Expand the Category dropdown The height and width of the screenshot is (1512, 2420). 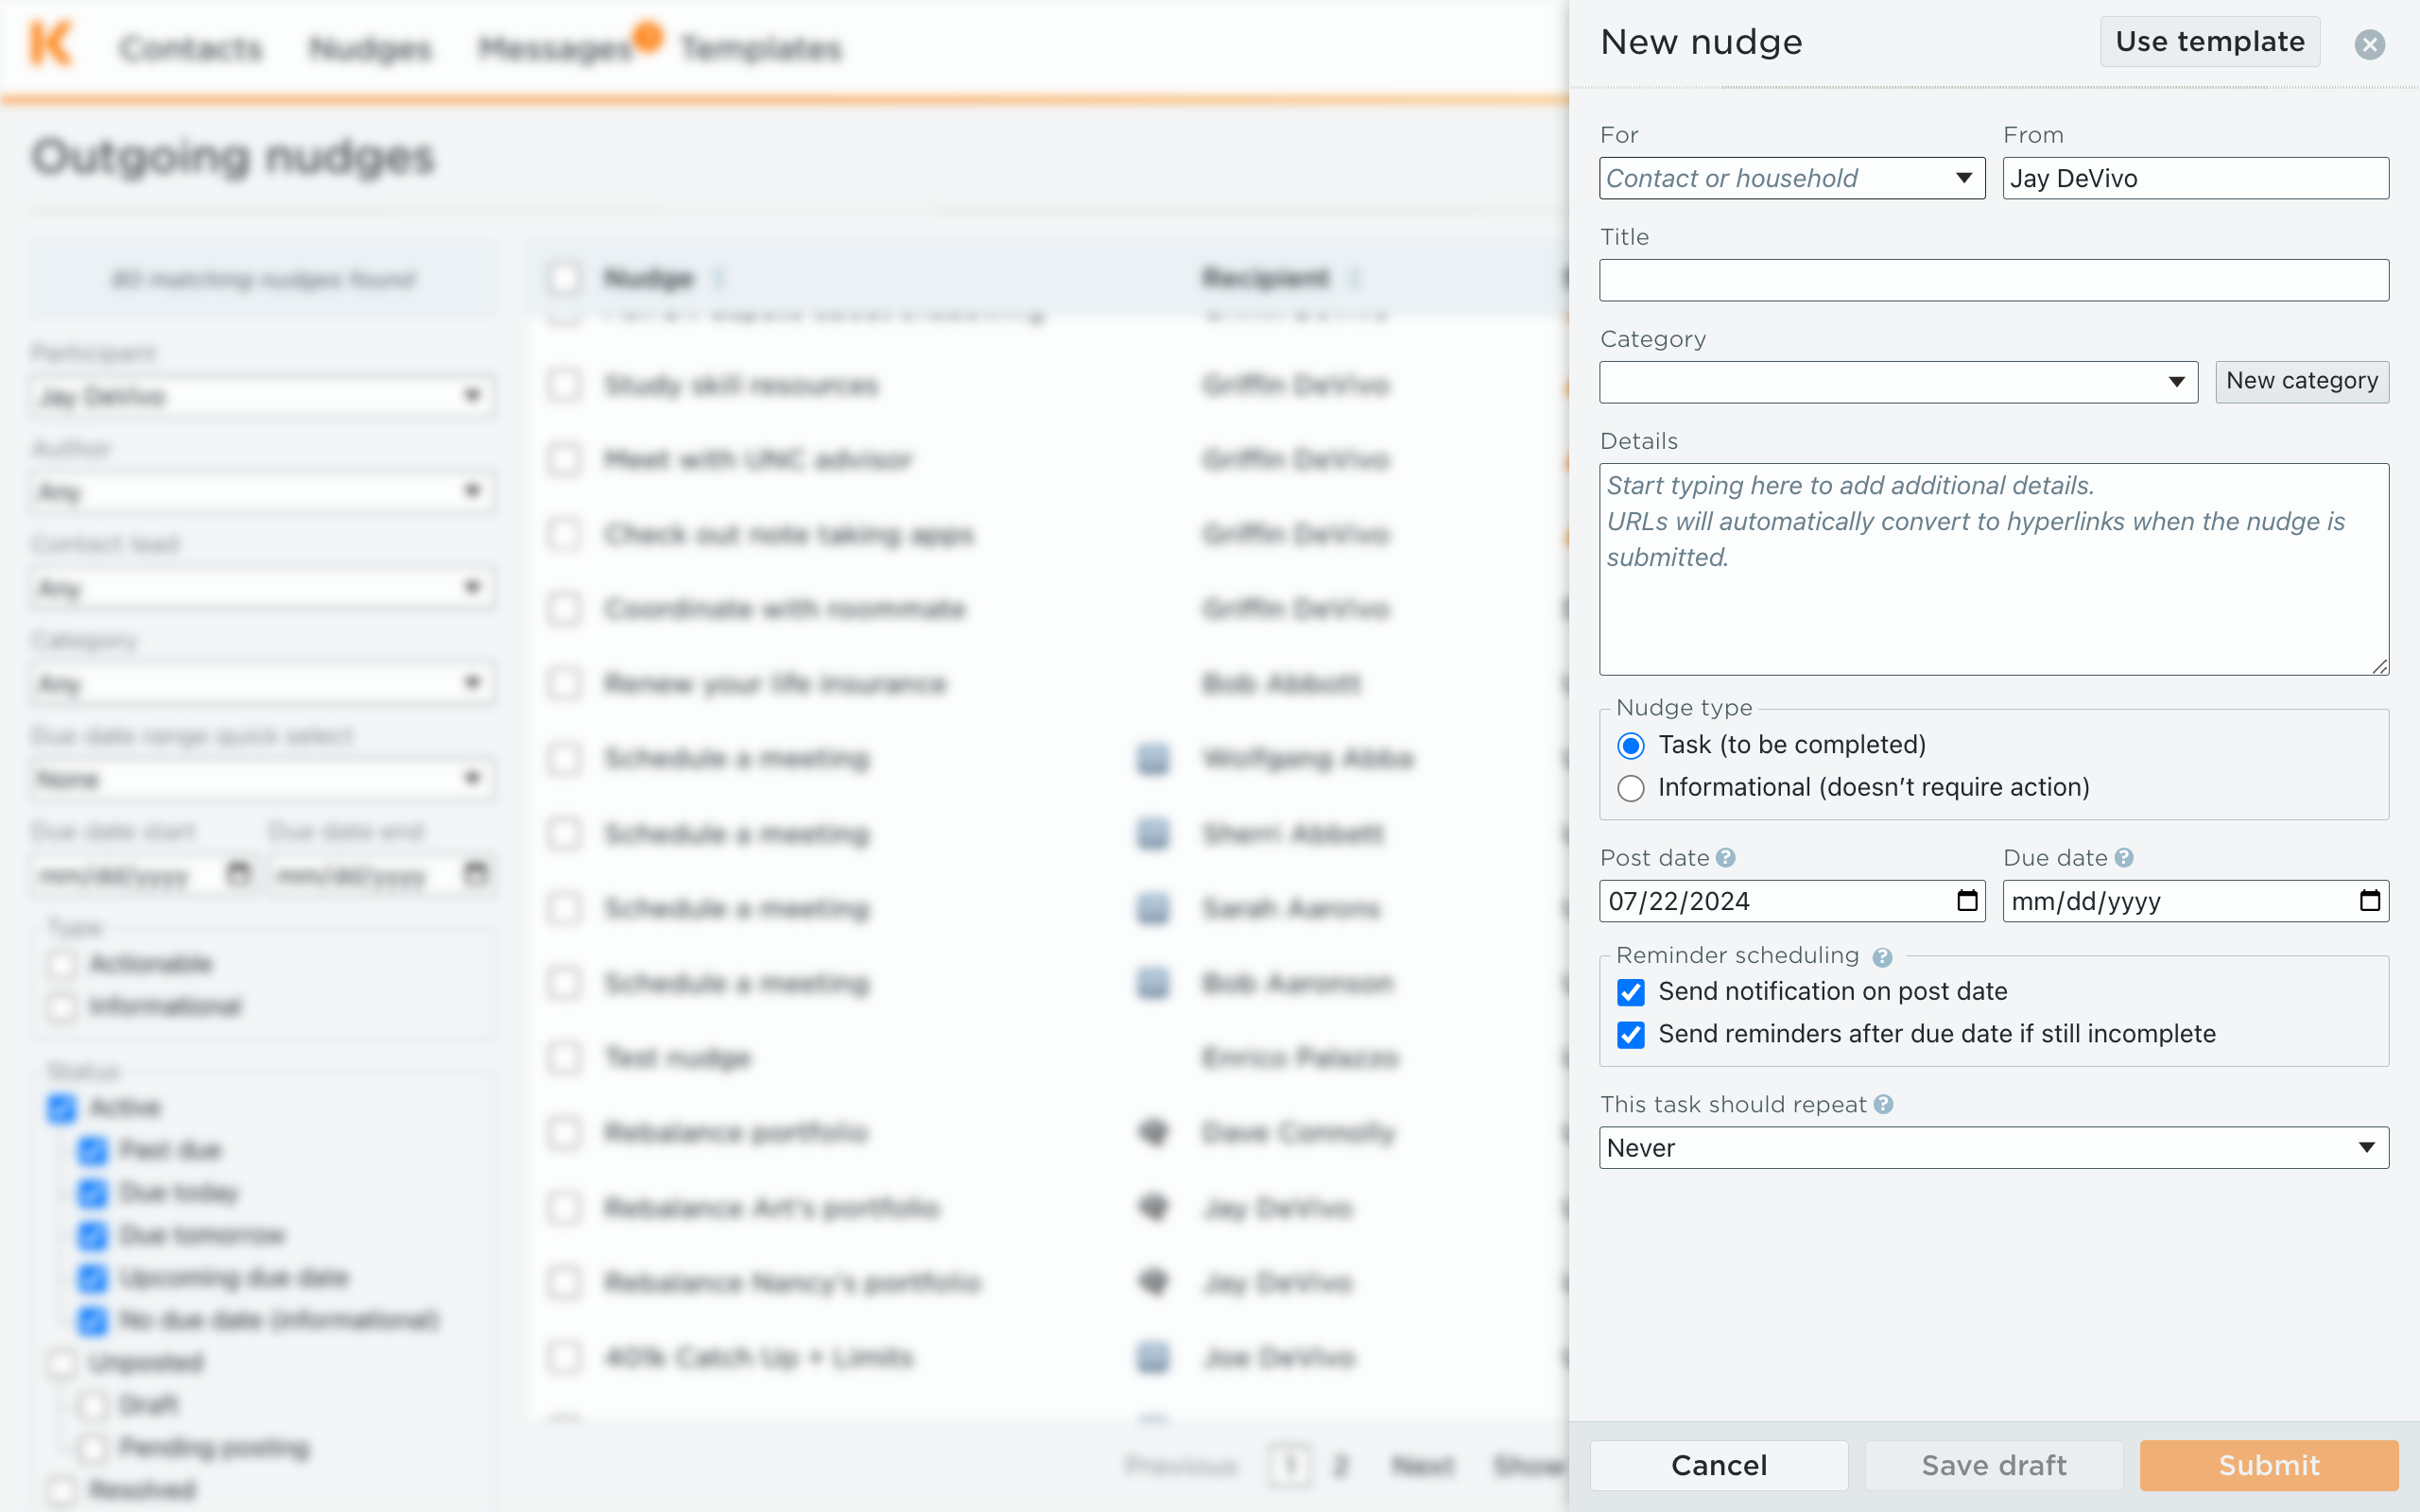[x=1897, y=382]
